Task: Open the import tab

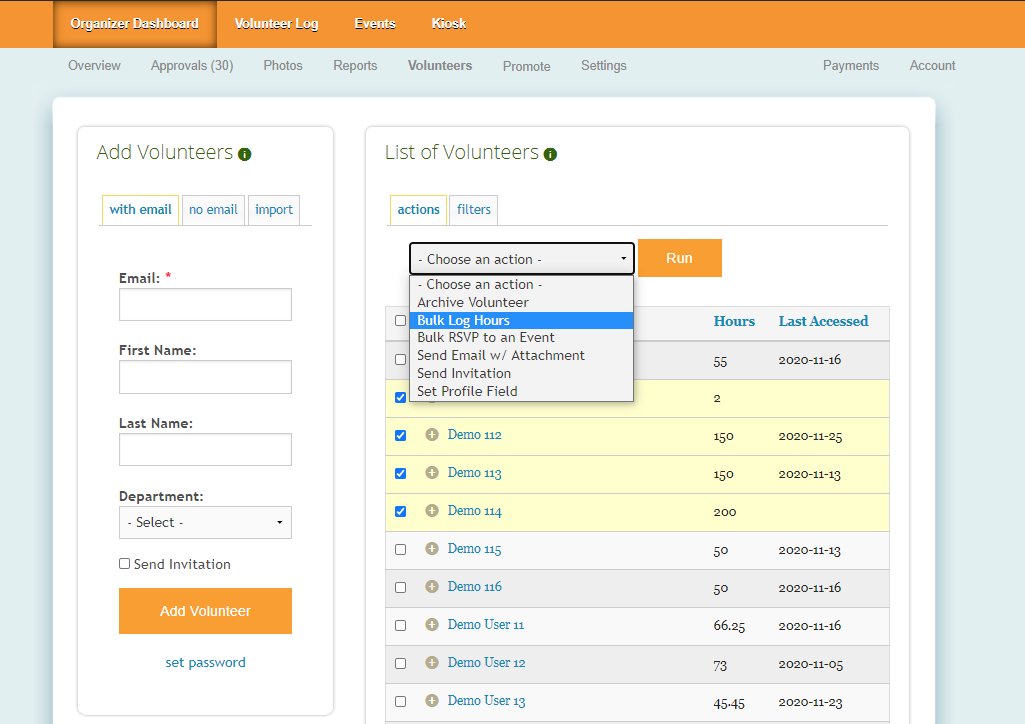Action: point(273,210)
